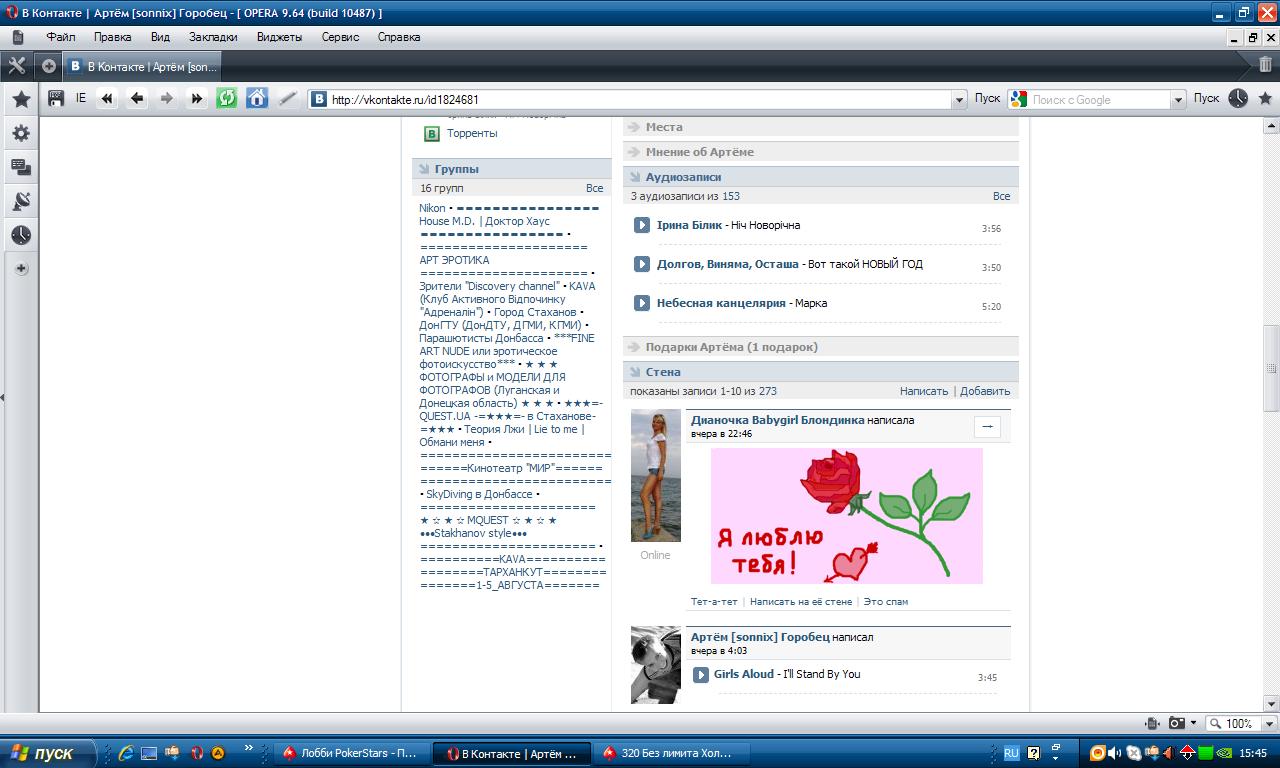Click the Fast Forward double-right arrow
Screen dimensions: 1280x768
(197, 98)
